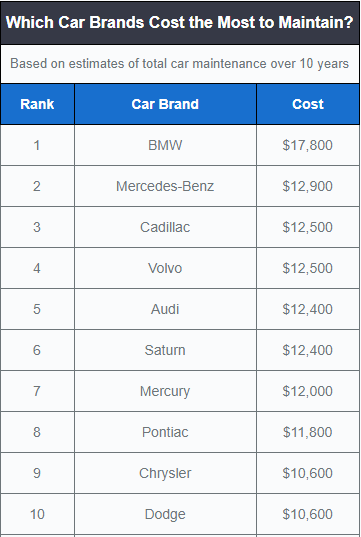Click the $12,900 cost cell
The height and width of the screenshot is (537, 361).
(x=308, y=186)
